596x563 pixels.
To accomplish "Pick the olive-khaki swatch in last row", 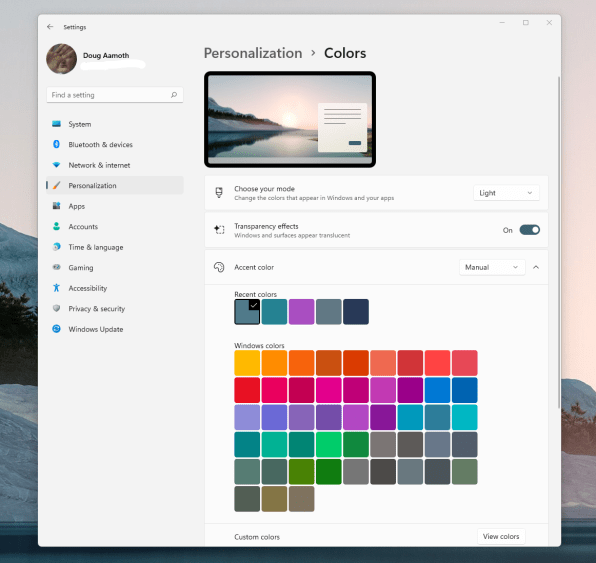I will [274, 499].
